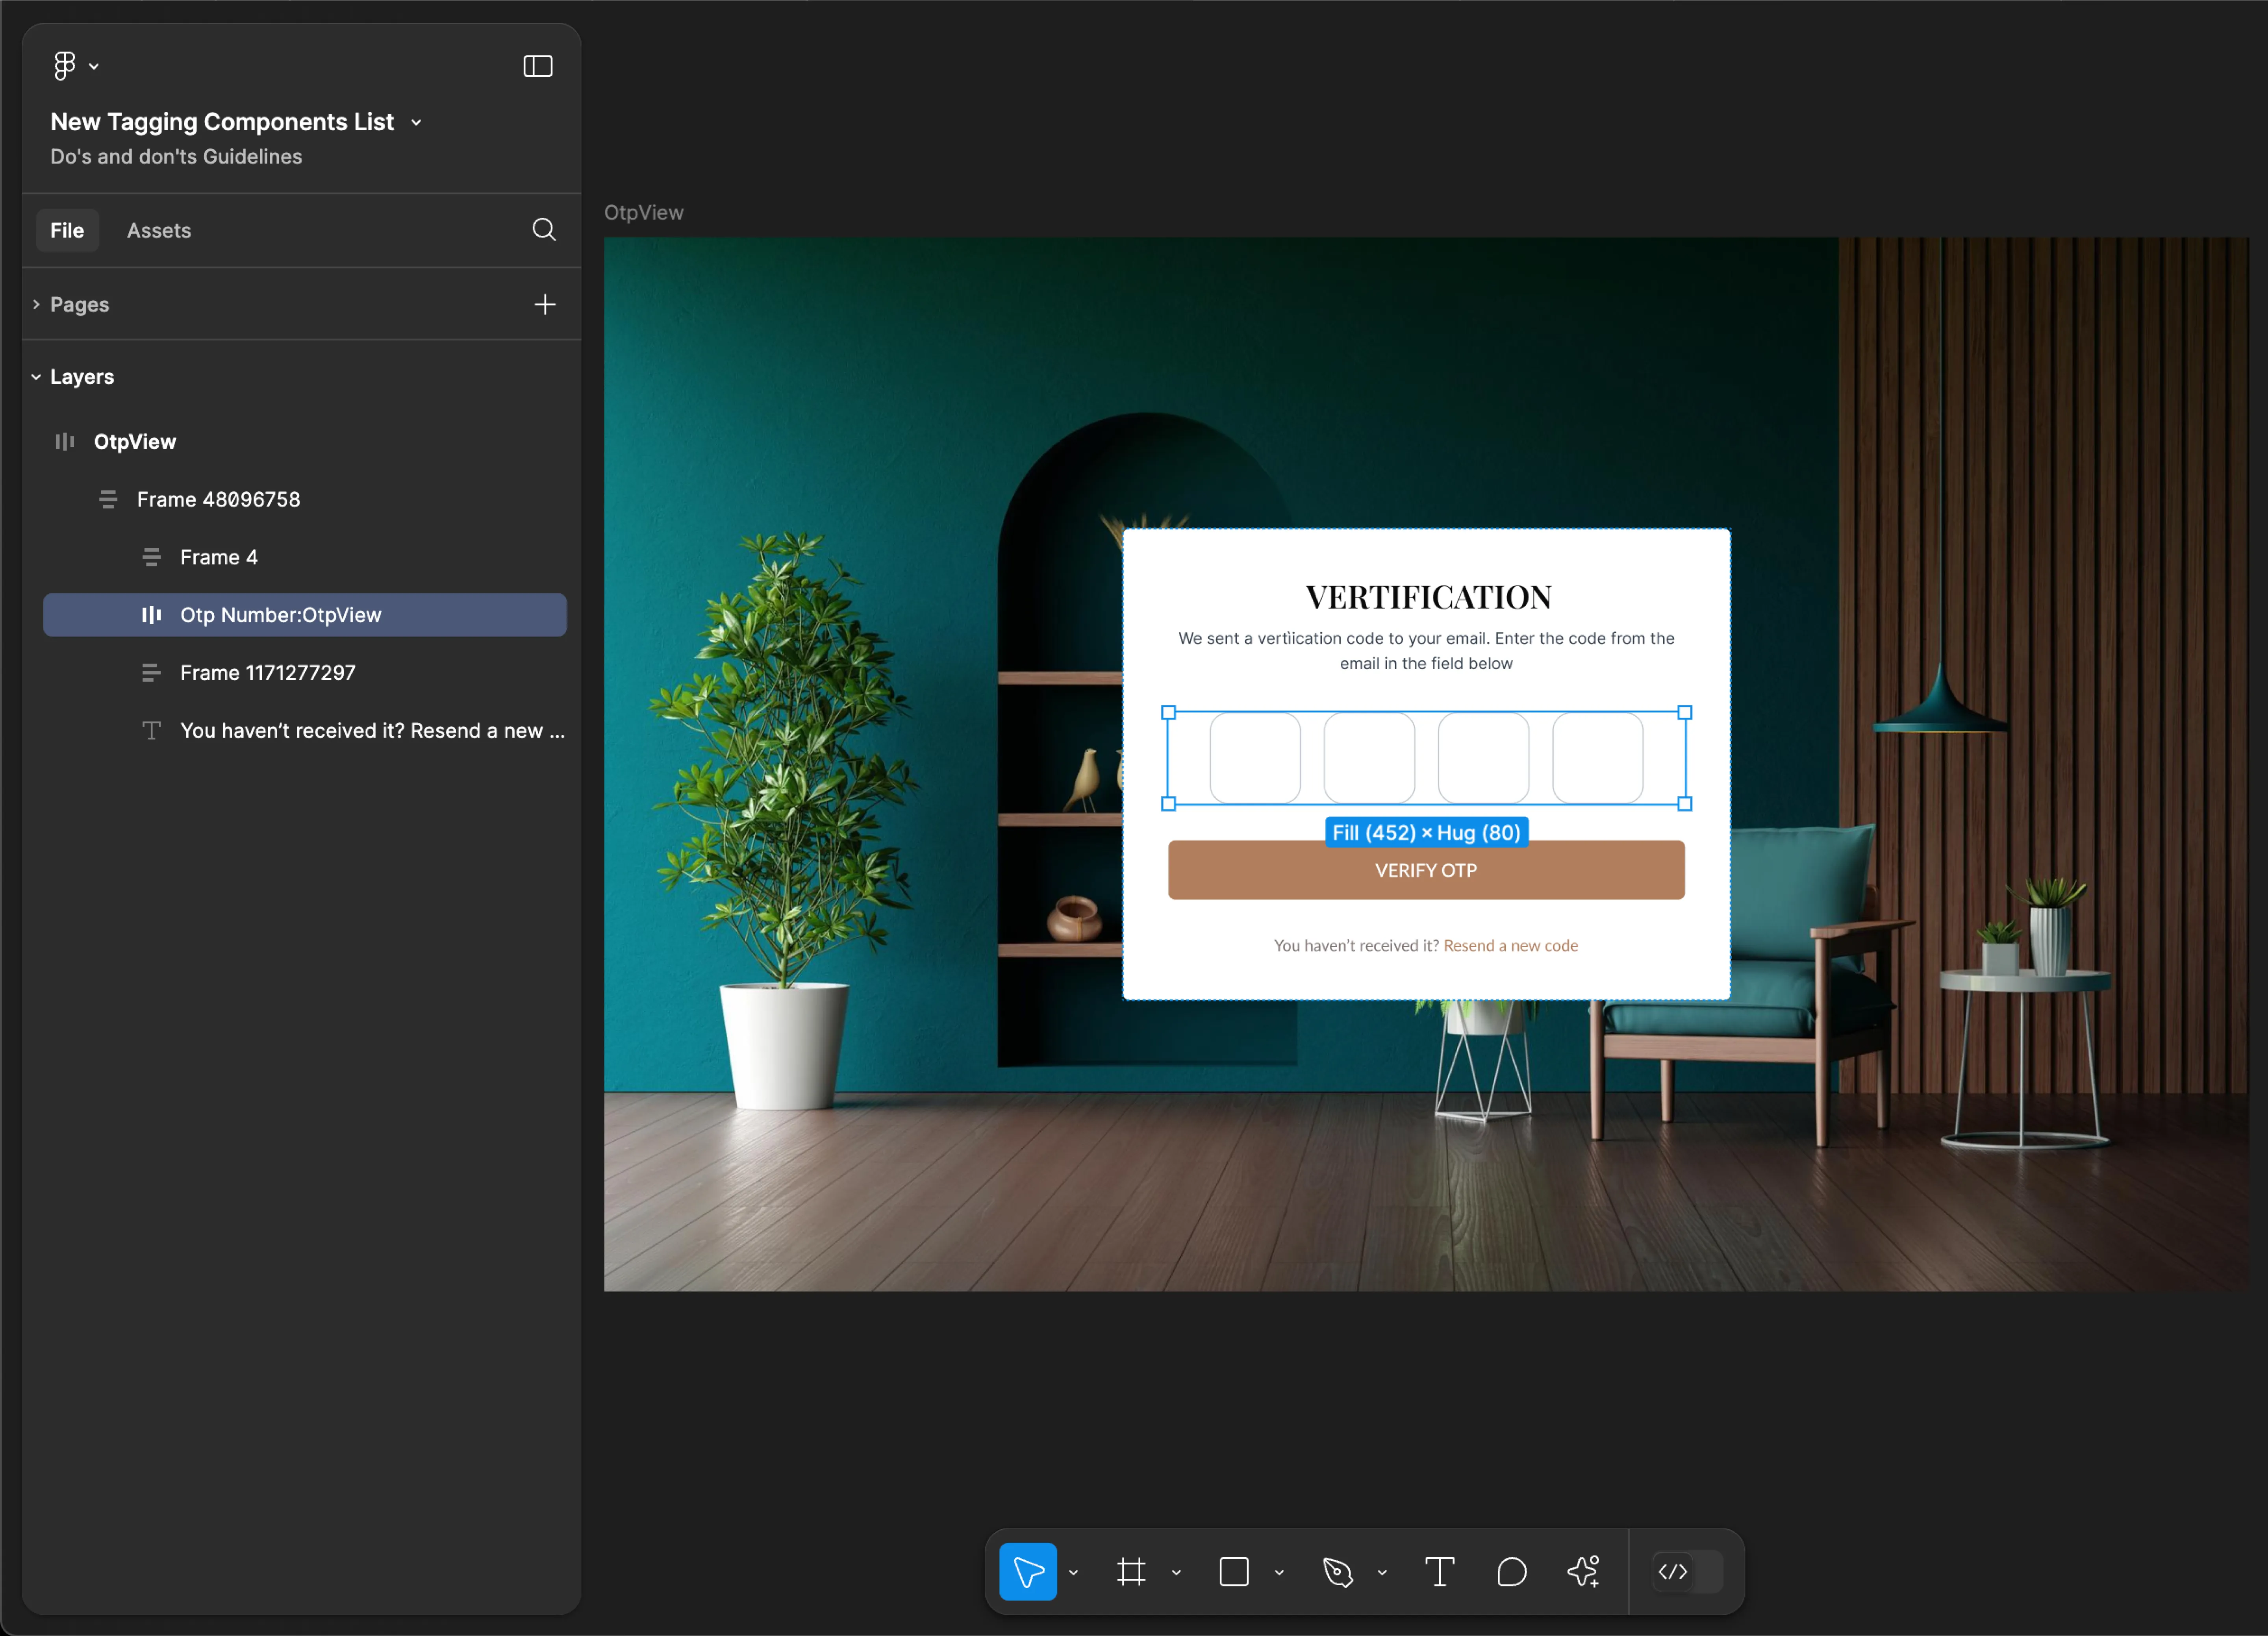The image size is (2268, 1636).
Task: Open file name dropdown chevron
Action: [416, 123]
